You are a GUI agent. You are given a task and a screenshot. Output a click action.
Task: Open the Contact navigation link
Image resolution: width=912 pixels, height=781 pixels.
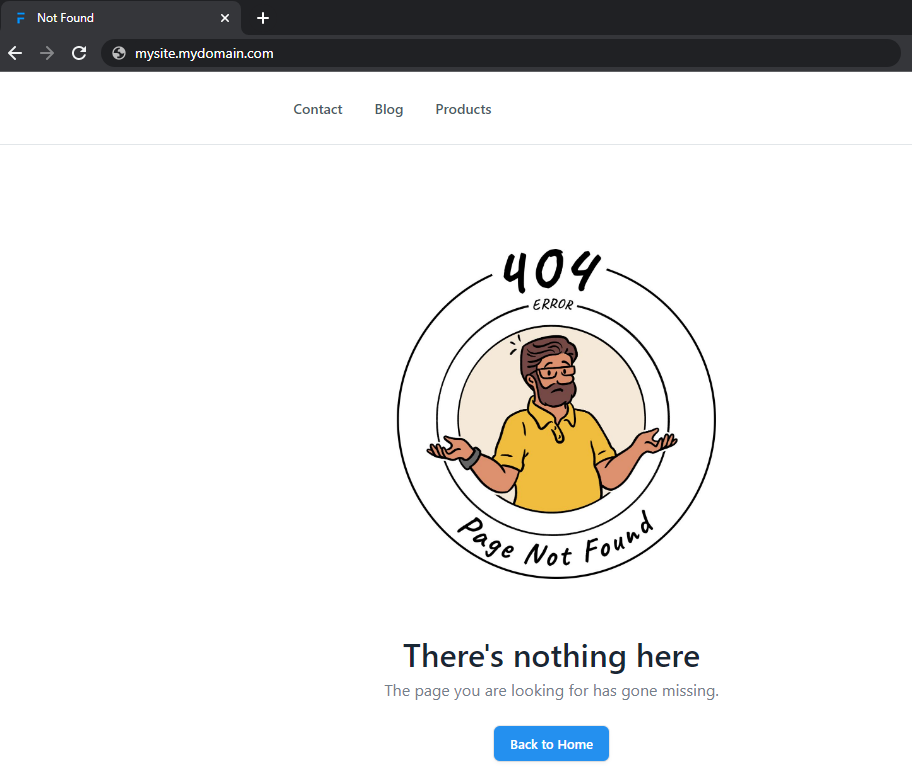click(x=318, y=109)
